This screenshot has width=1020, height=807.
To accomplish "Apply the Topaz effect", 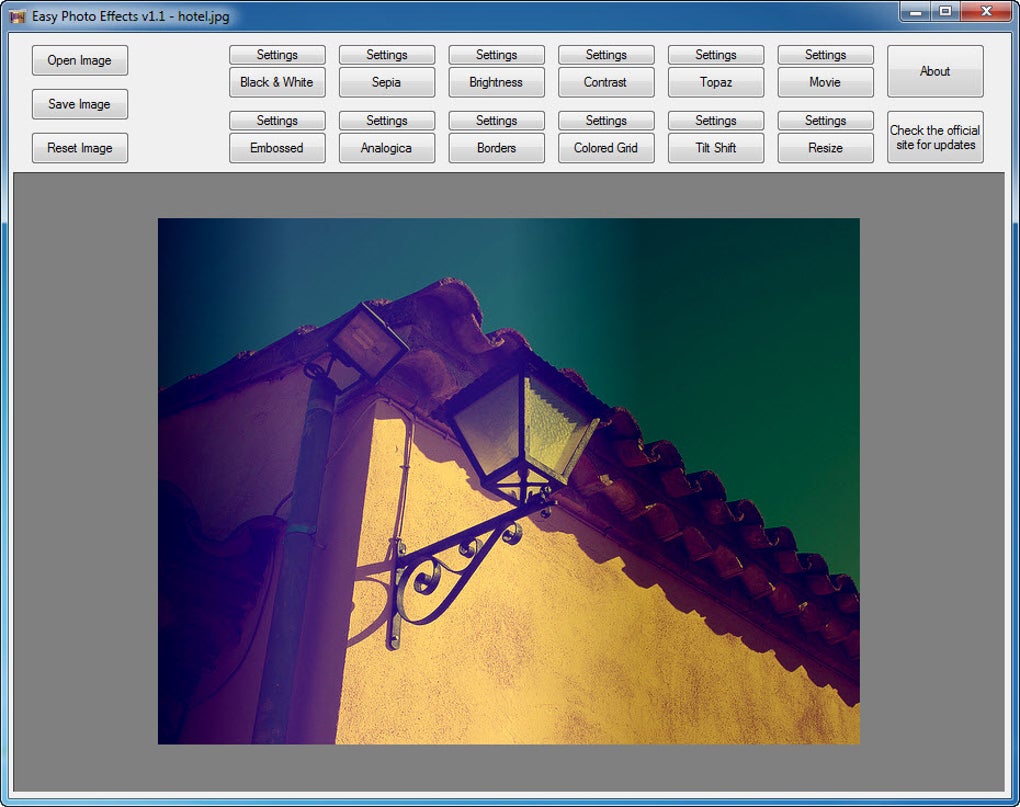I will [x=716, y=82].
